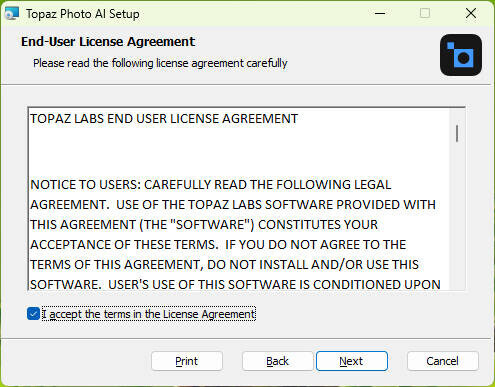Click the installer icon in title bar

(12, 13)
